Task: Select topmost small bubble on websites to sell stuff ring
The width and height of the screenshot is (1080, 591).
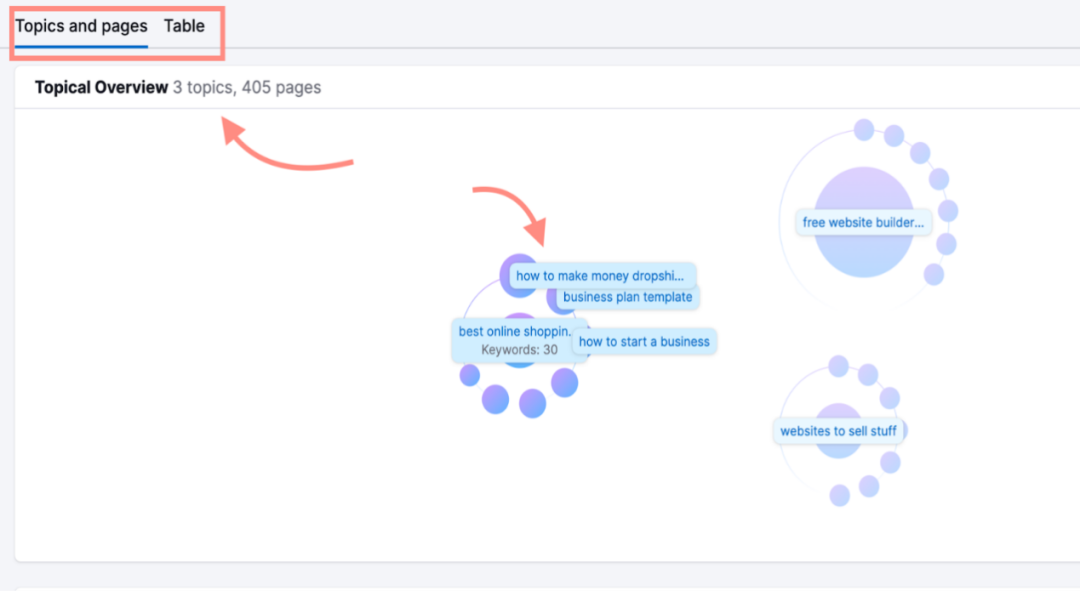Action: pos(839,366)
